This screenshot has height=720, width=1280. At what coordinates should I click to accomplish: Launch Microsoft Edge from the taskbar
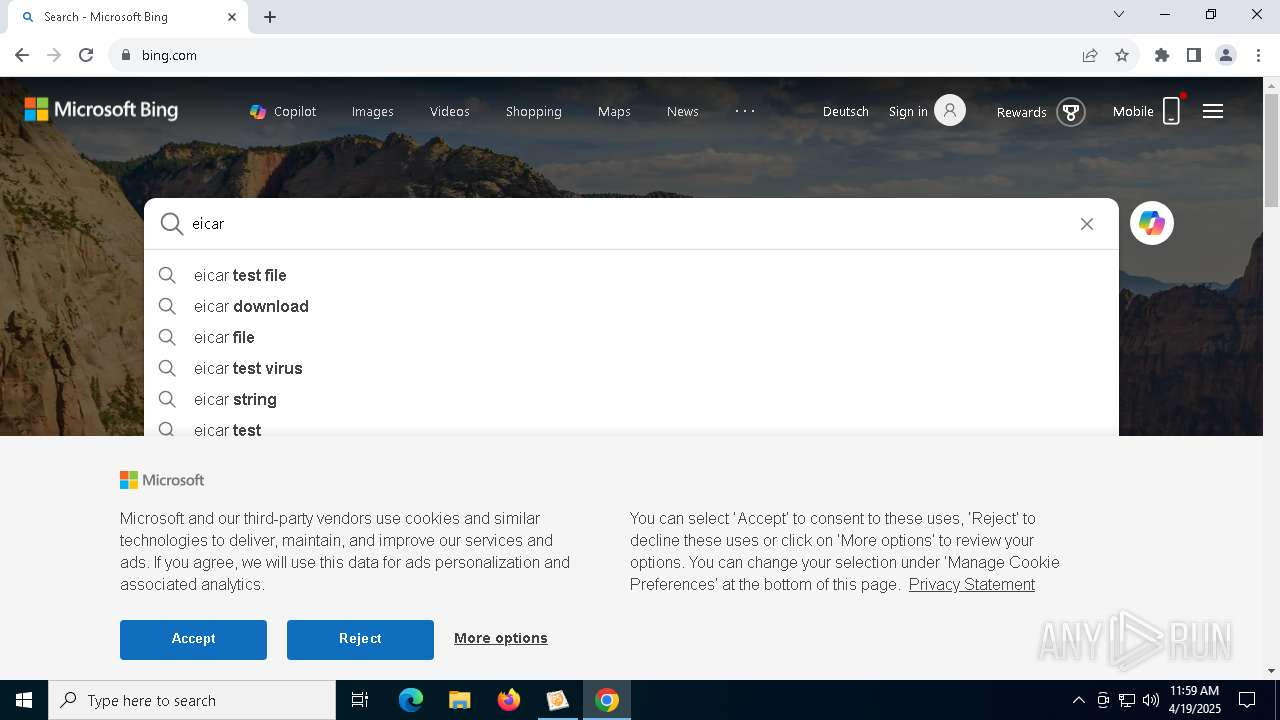(x=411, y=700)
